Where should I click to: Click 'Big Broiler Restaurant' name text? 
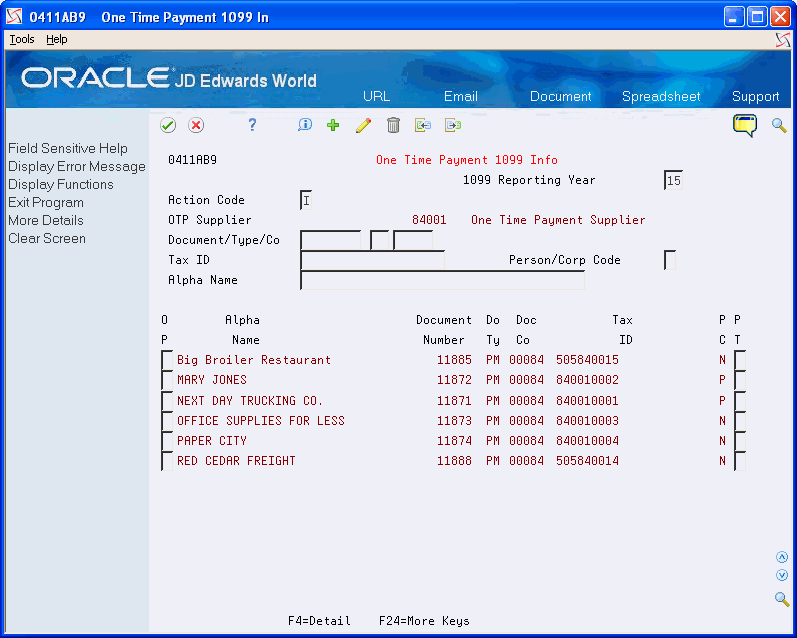click(x=254, y=360)
